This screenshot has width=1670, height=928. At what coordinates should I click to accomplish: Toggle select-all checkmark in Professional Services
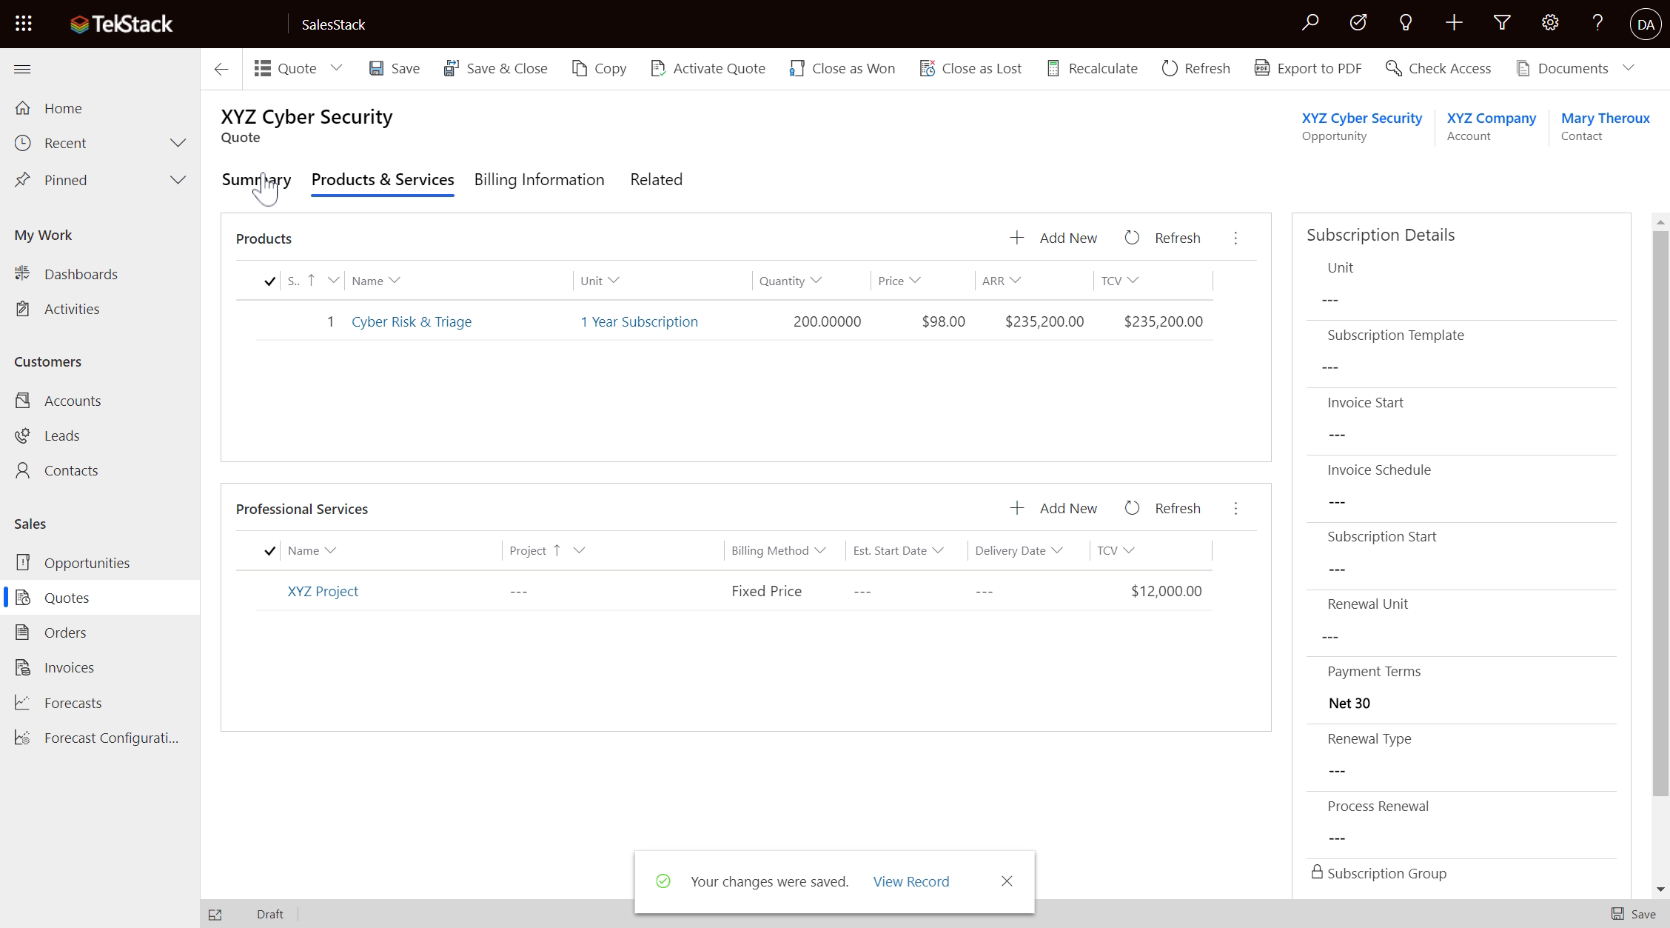[x=270, y=551]
